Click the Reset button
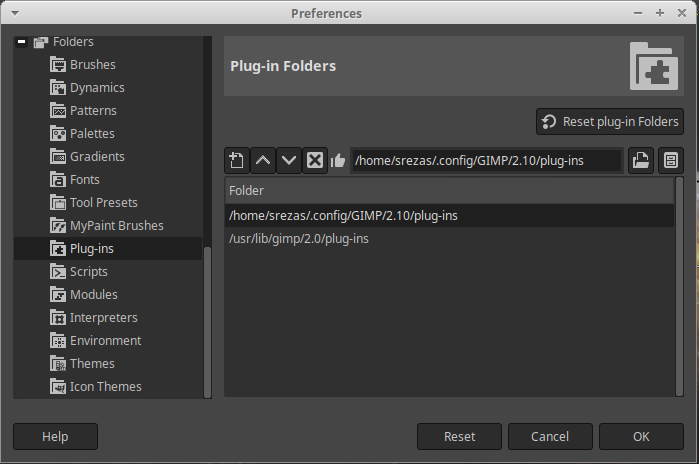This screenshot has height=464, width=699. [x=459, y=436]
